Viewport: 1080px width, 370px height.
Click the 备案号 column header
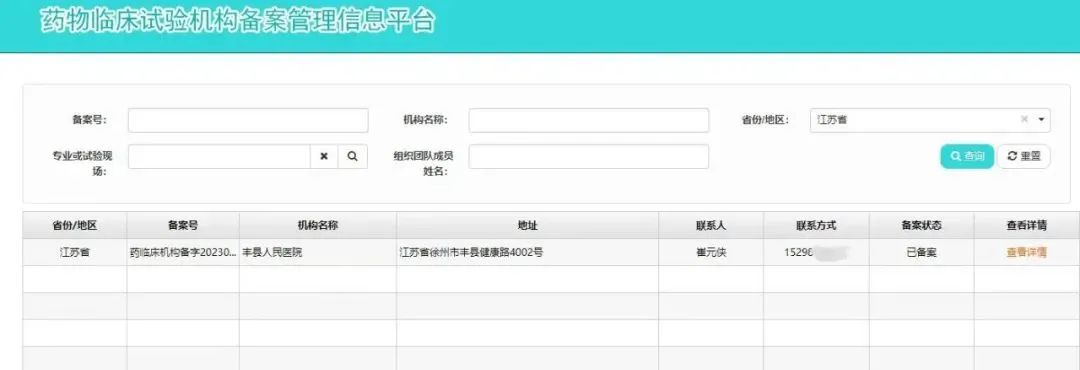[x=183, y=225]
